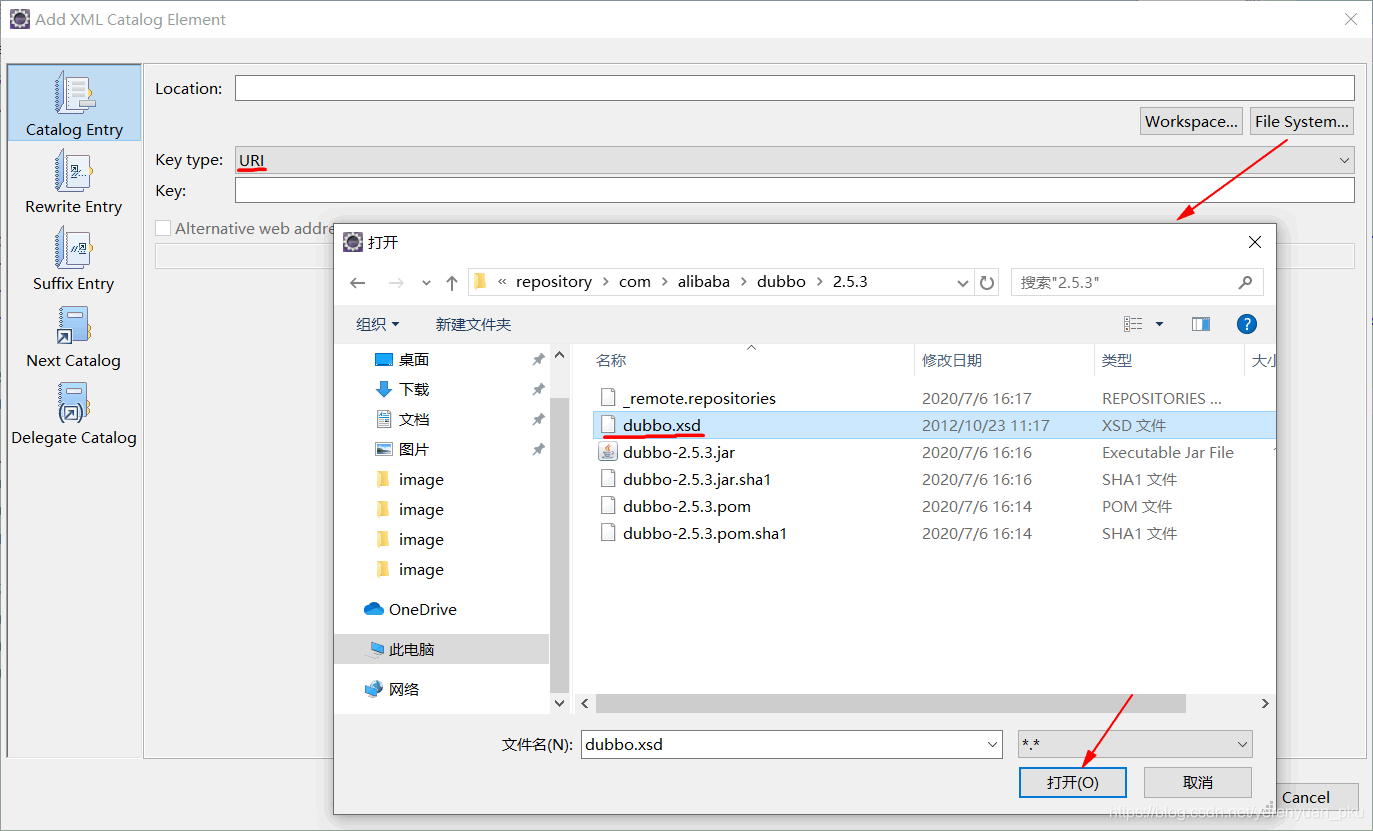Click the Key input field
1373x831 pixels.
point(794,190)
